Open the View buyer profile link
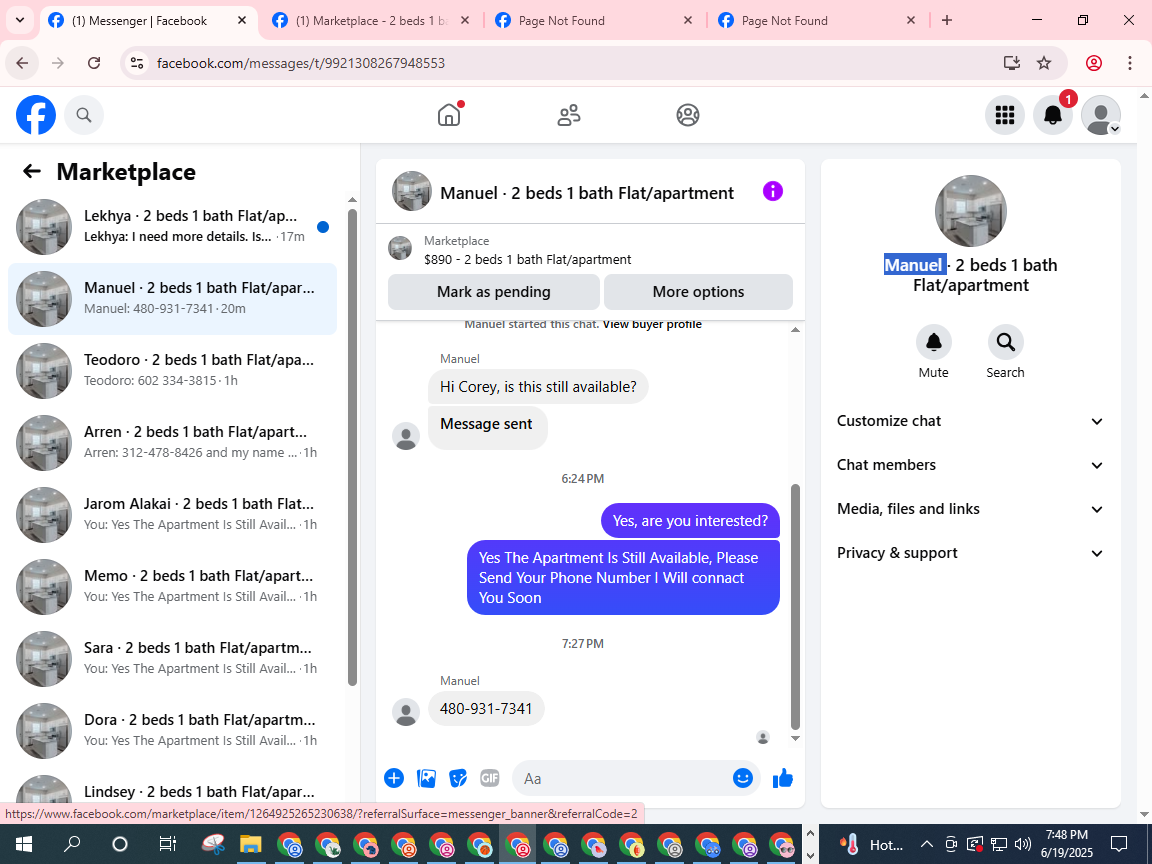The image size is (1152, 864). (652, 325)
